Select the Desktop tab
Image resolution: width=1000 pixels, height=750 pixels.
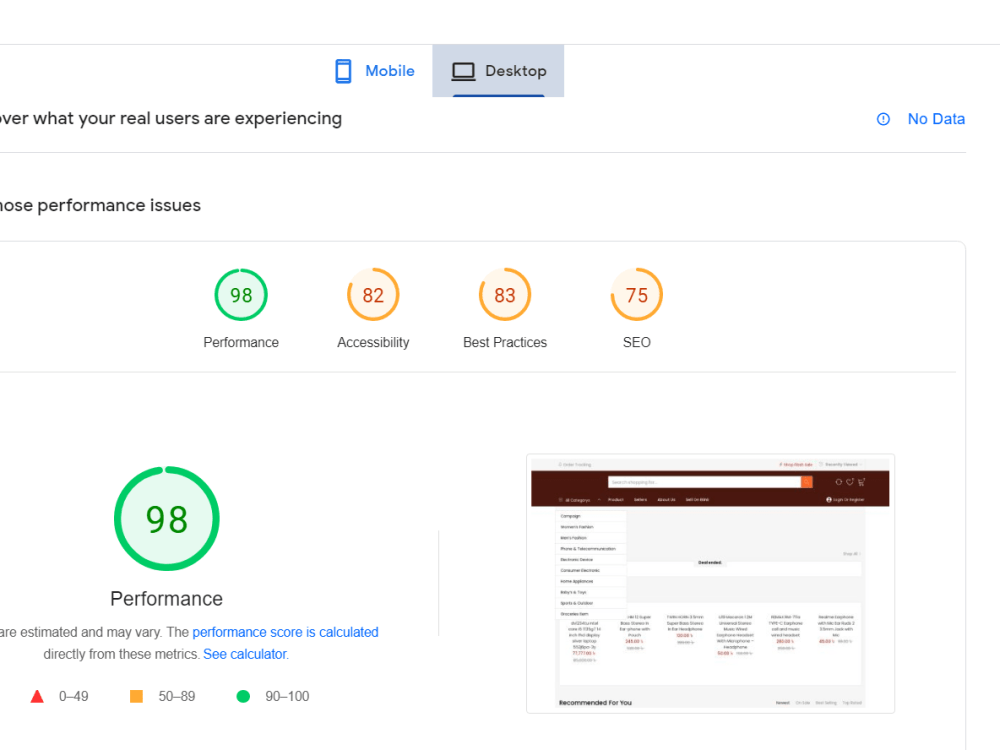(498, 71)
